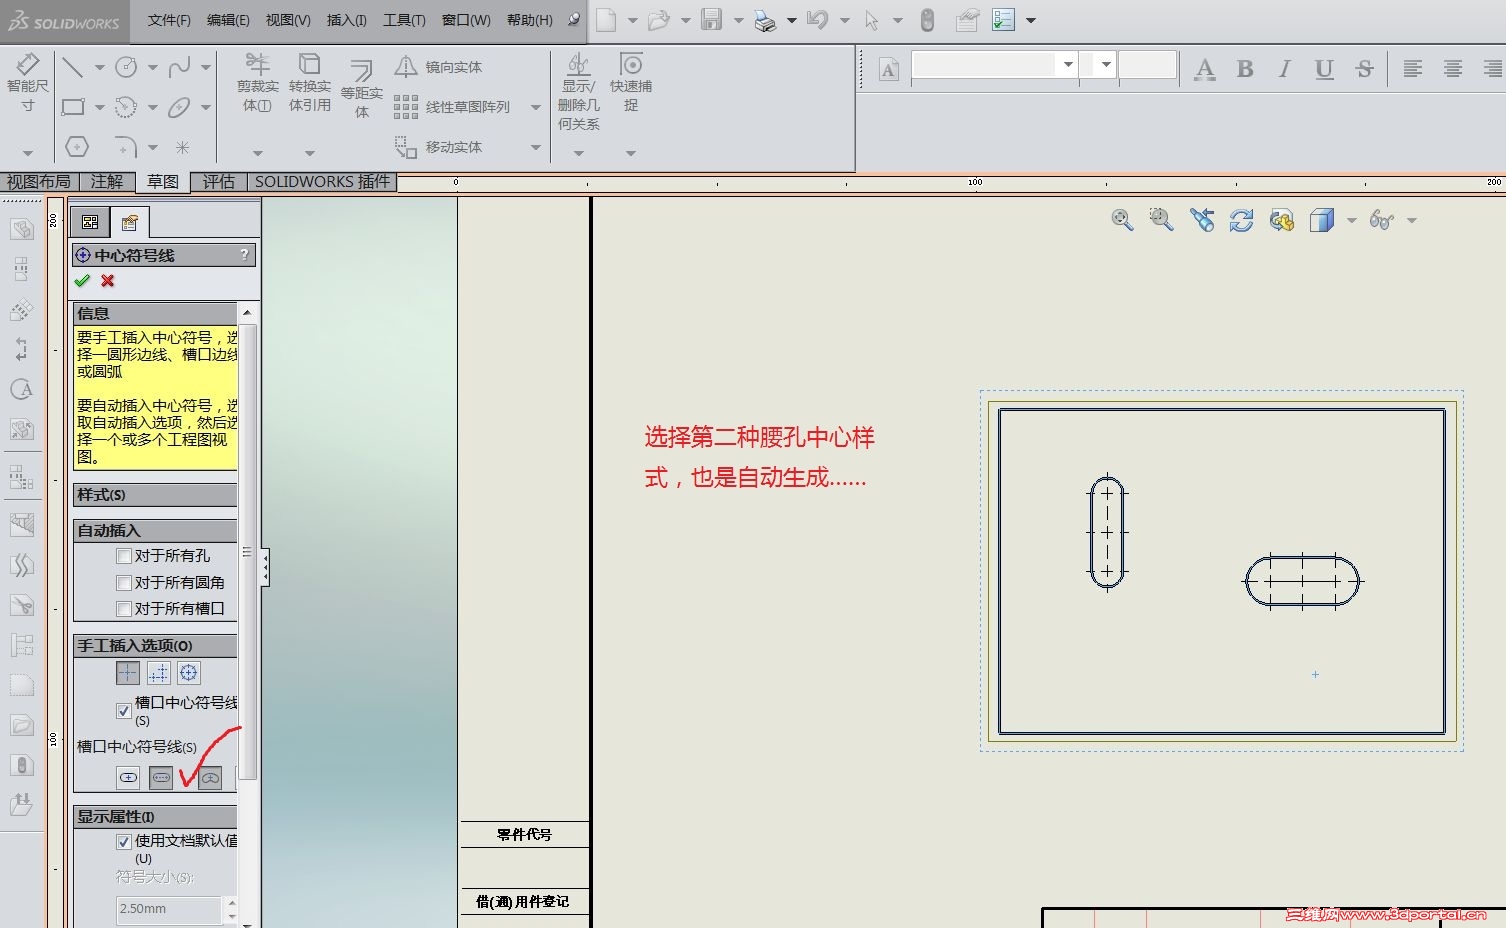Choose the Circle sketch tool

pyautogui.click(x=126, y=67)
